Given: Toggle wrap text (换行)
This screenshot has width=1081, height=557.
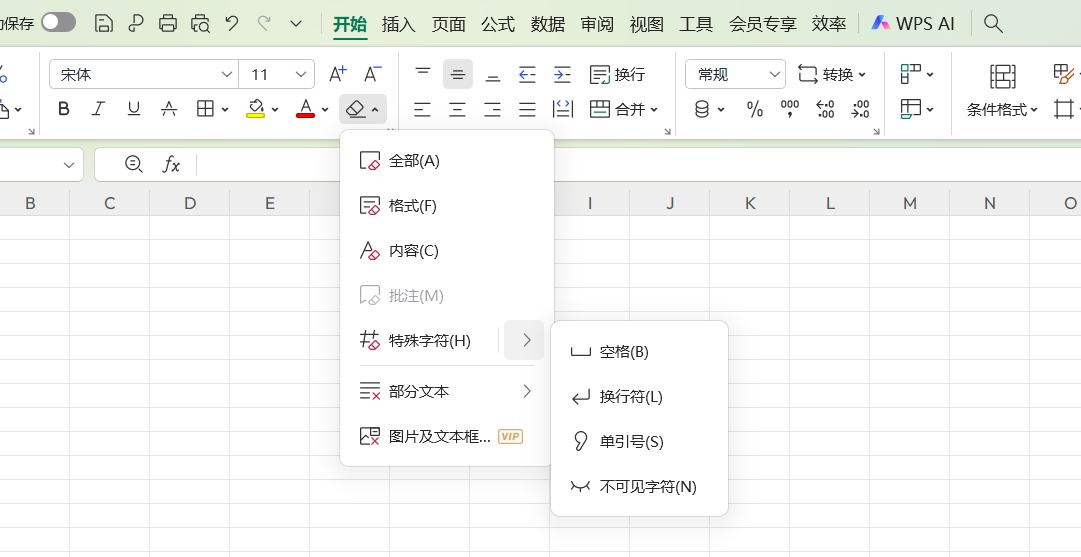Looking at the screenshot, I should point(617,74).
